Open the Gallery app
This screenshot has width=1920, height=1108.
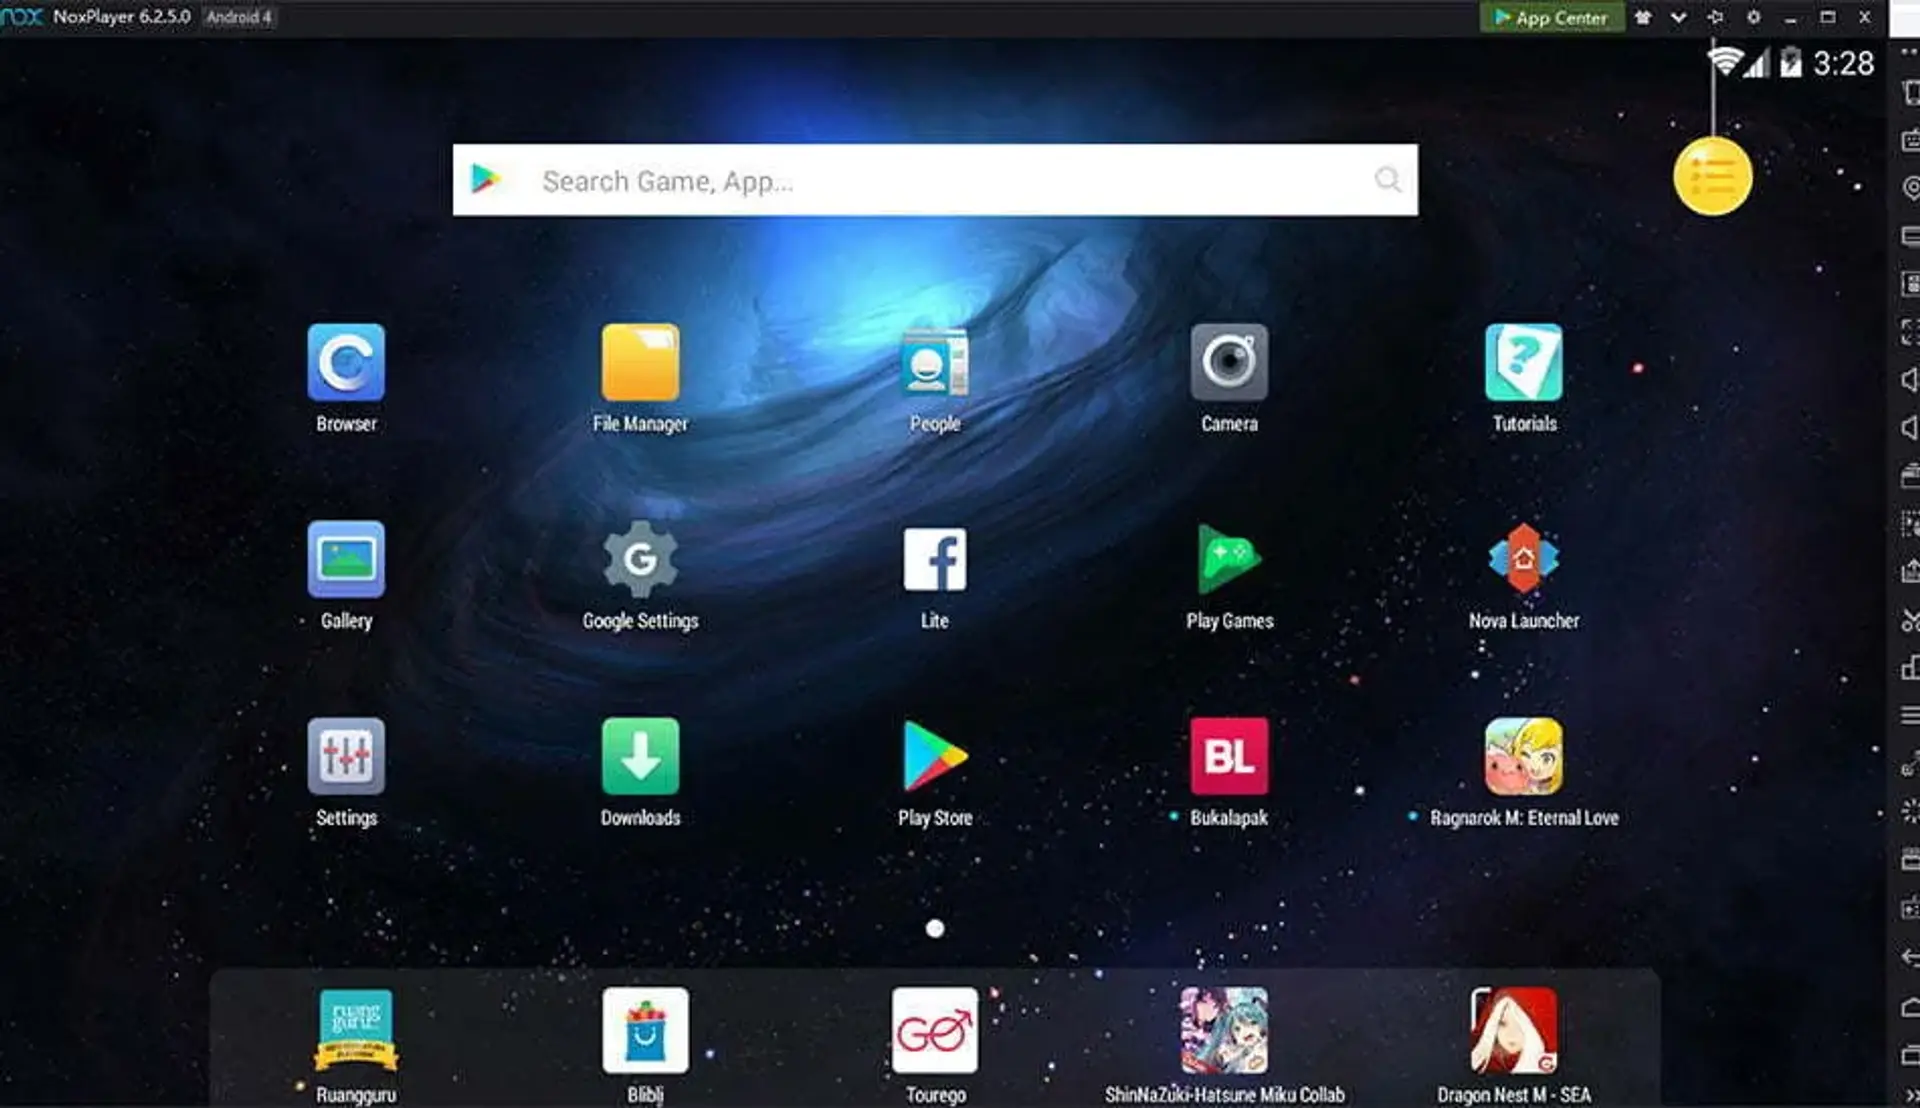tap(346, 559)
